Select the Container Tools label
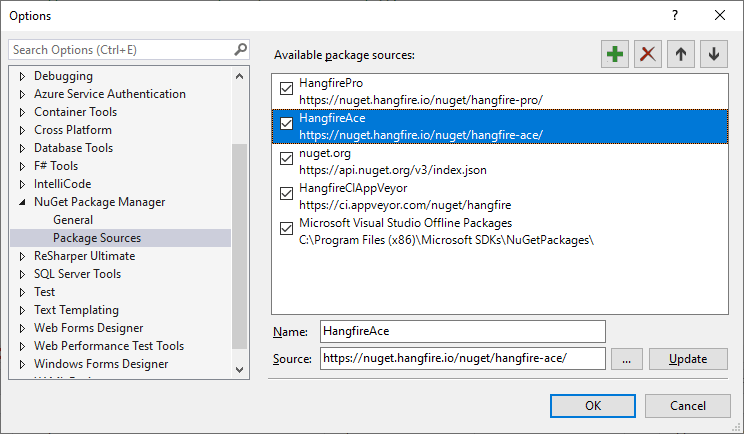Viewport: 744px width, 434px height. click(75, 112)
